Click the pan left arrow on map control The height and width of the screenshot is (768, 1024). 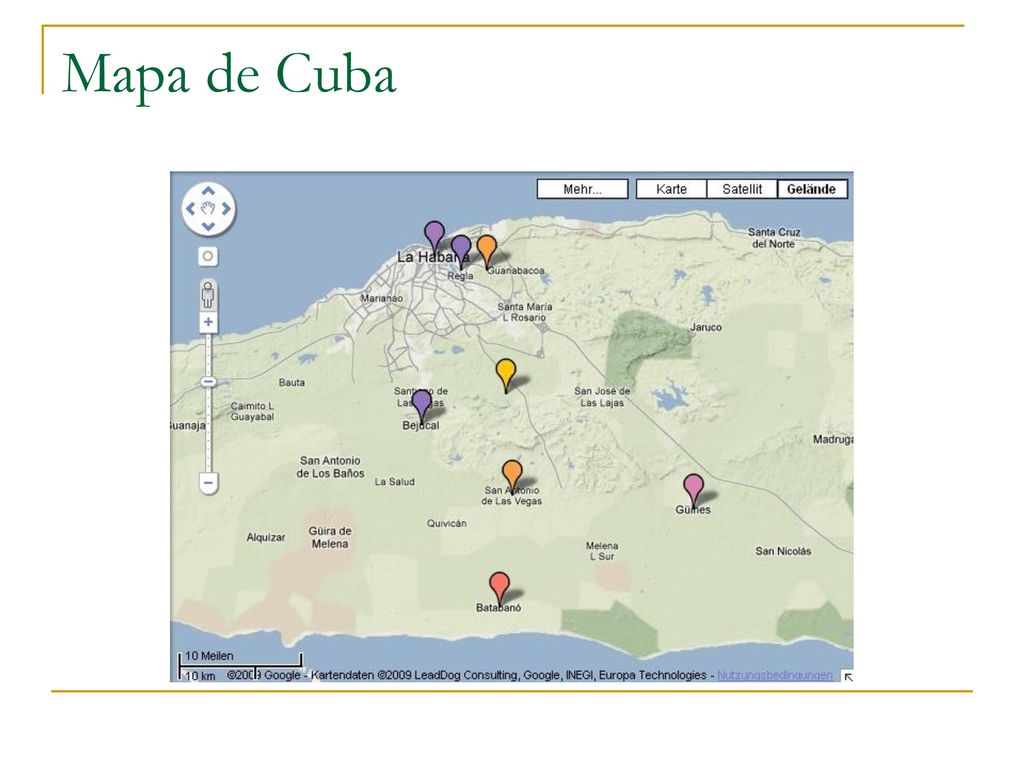(191, 208)
